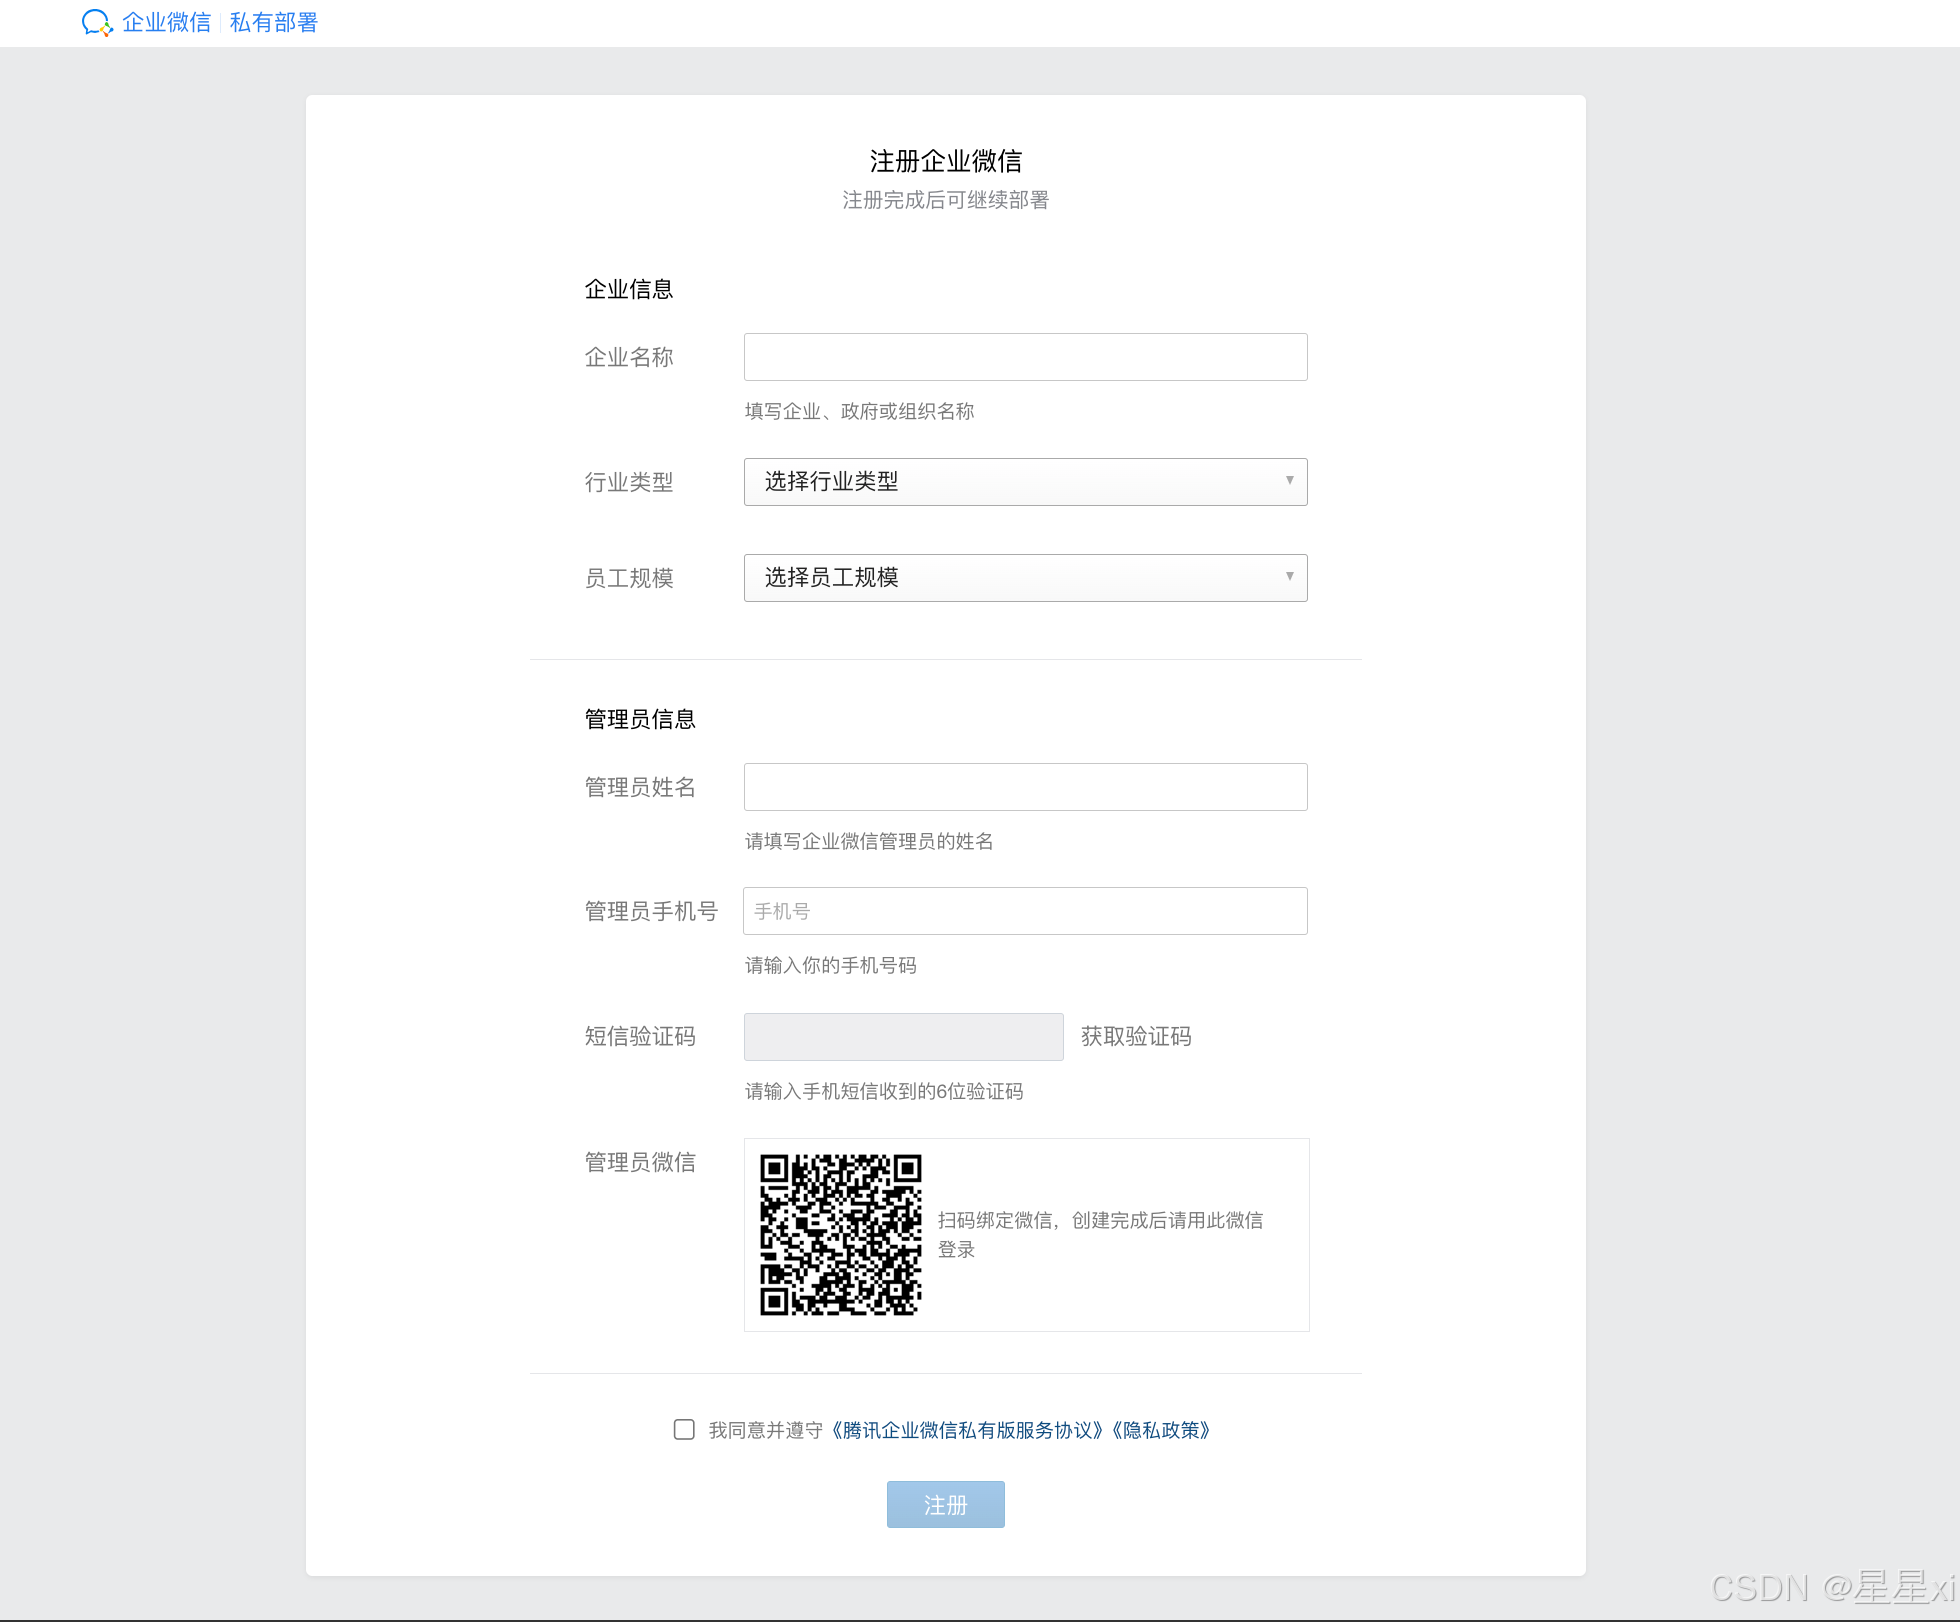Click the SMS verification code field

point(903,1037)
